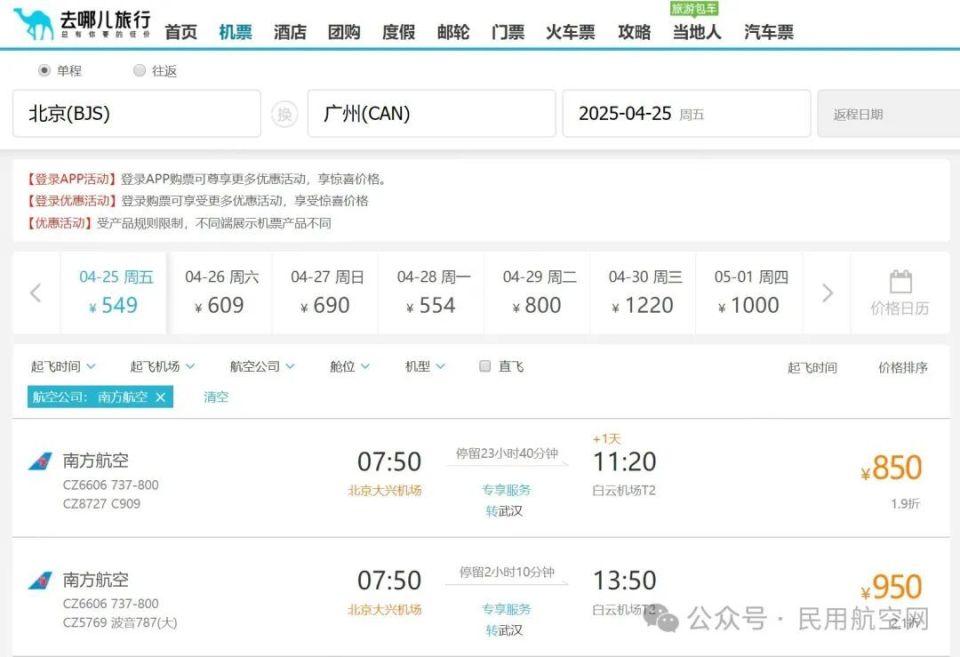Image resolution: width=960 pixels, height=657 pixels.
Task: Open the 度假 vacation tab
Action: 399,32
